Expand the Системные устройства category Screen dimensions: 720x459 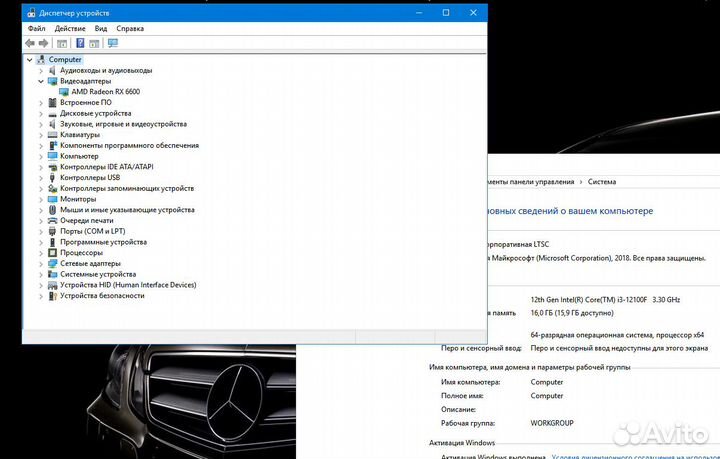click(x=41, y=274)
